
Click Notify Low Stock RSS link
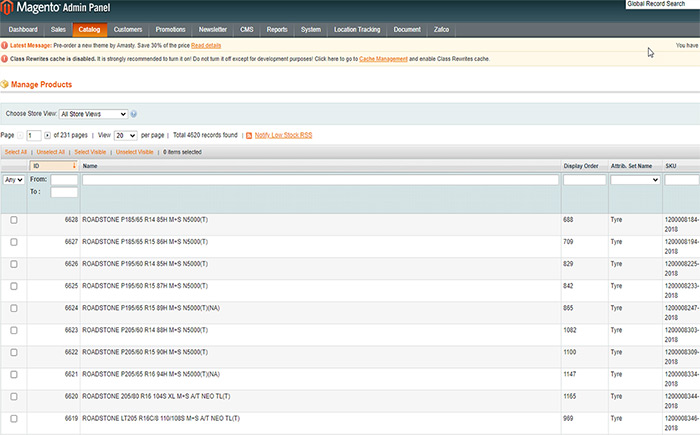(x=283, y=135)
